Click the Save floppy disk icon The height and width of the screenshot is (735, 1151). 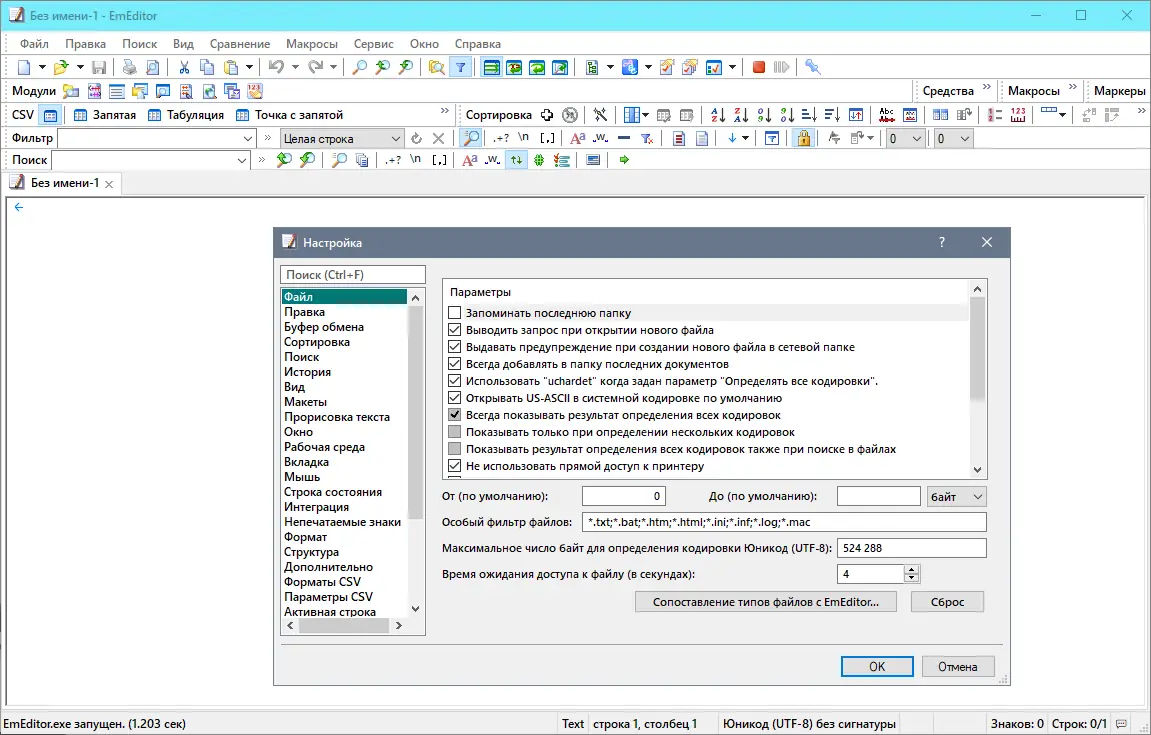coord(99,68)
